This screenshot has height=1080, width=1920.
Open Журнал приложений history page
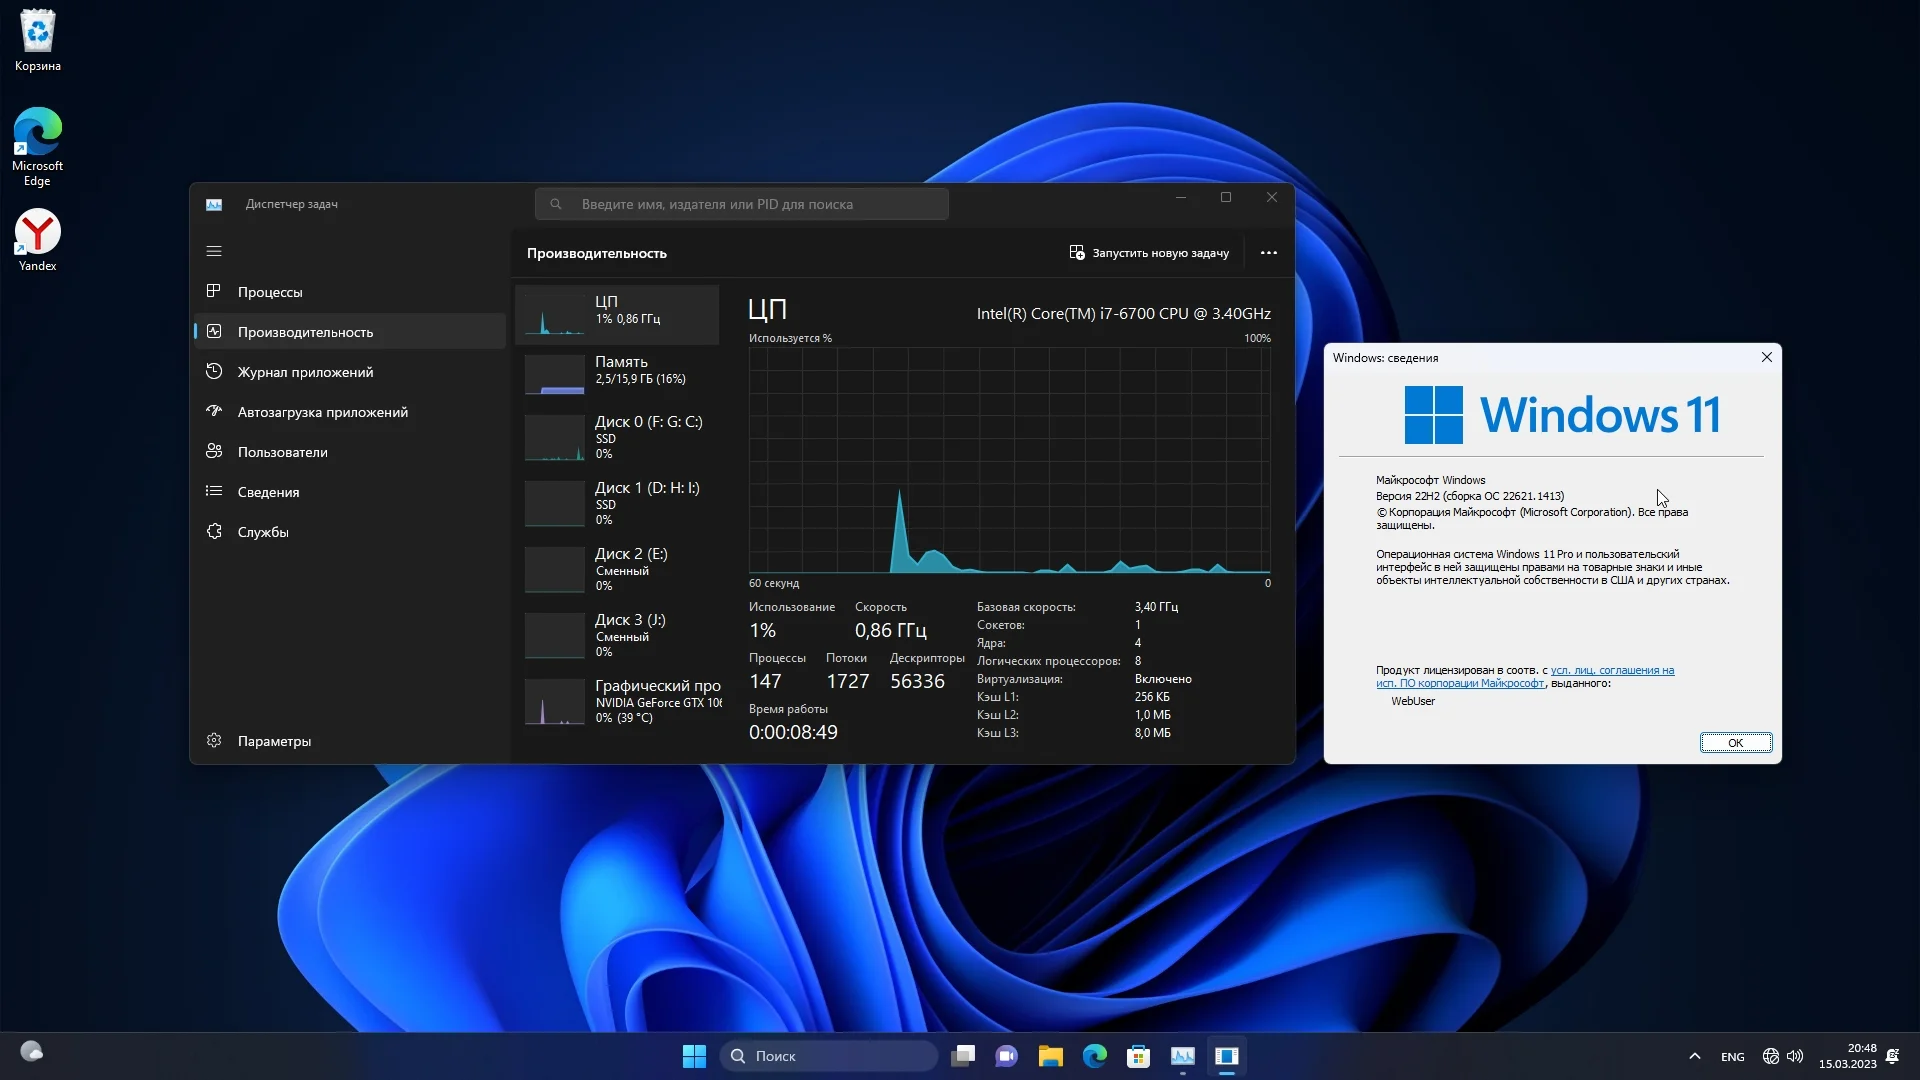pyautogui.click(x=305, y=372)
